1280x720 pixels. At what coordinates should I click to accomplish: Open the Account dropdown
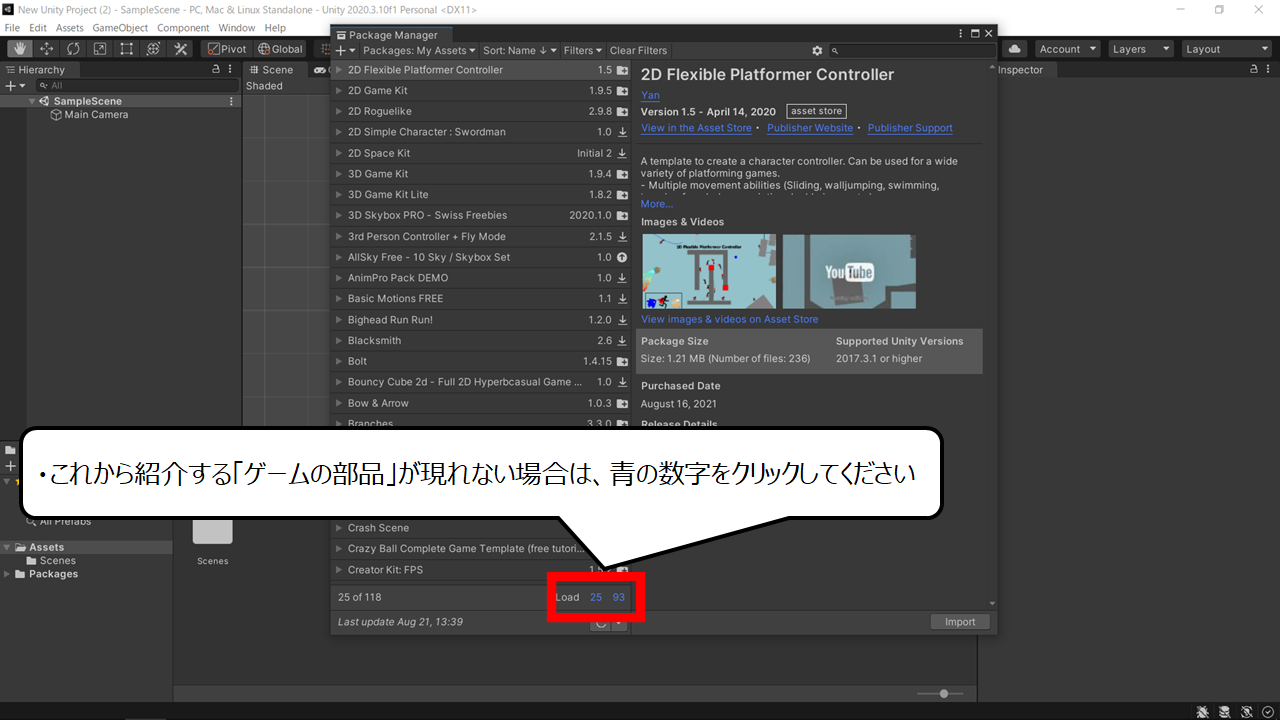1067,49
